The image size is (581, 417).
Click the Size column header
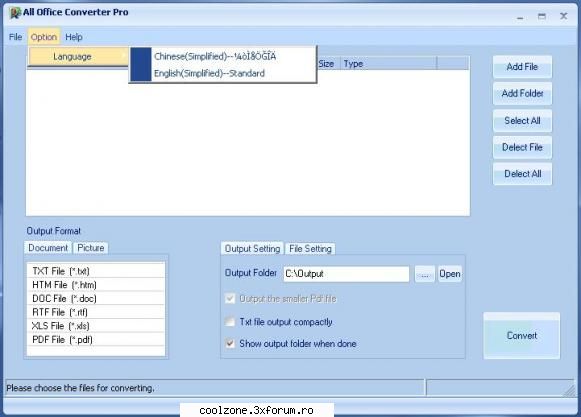(x=327, y=64)
